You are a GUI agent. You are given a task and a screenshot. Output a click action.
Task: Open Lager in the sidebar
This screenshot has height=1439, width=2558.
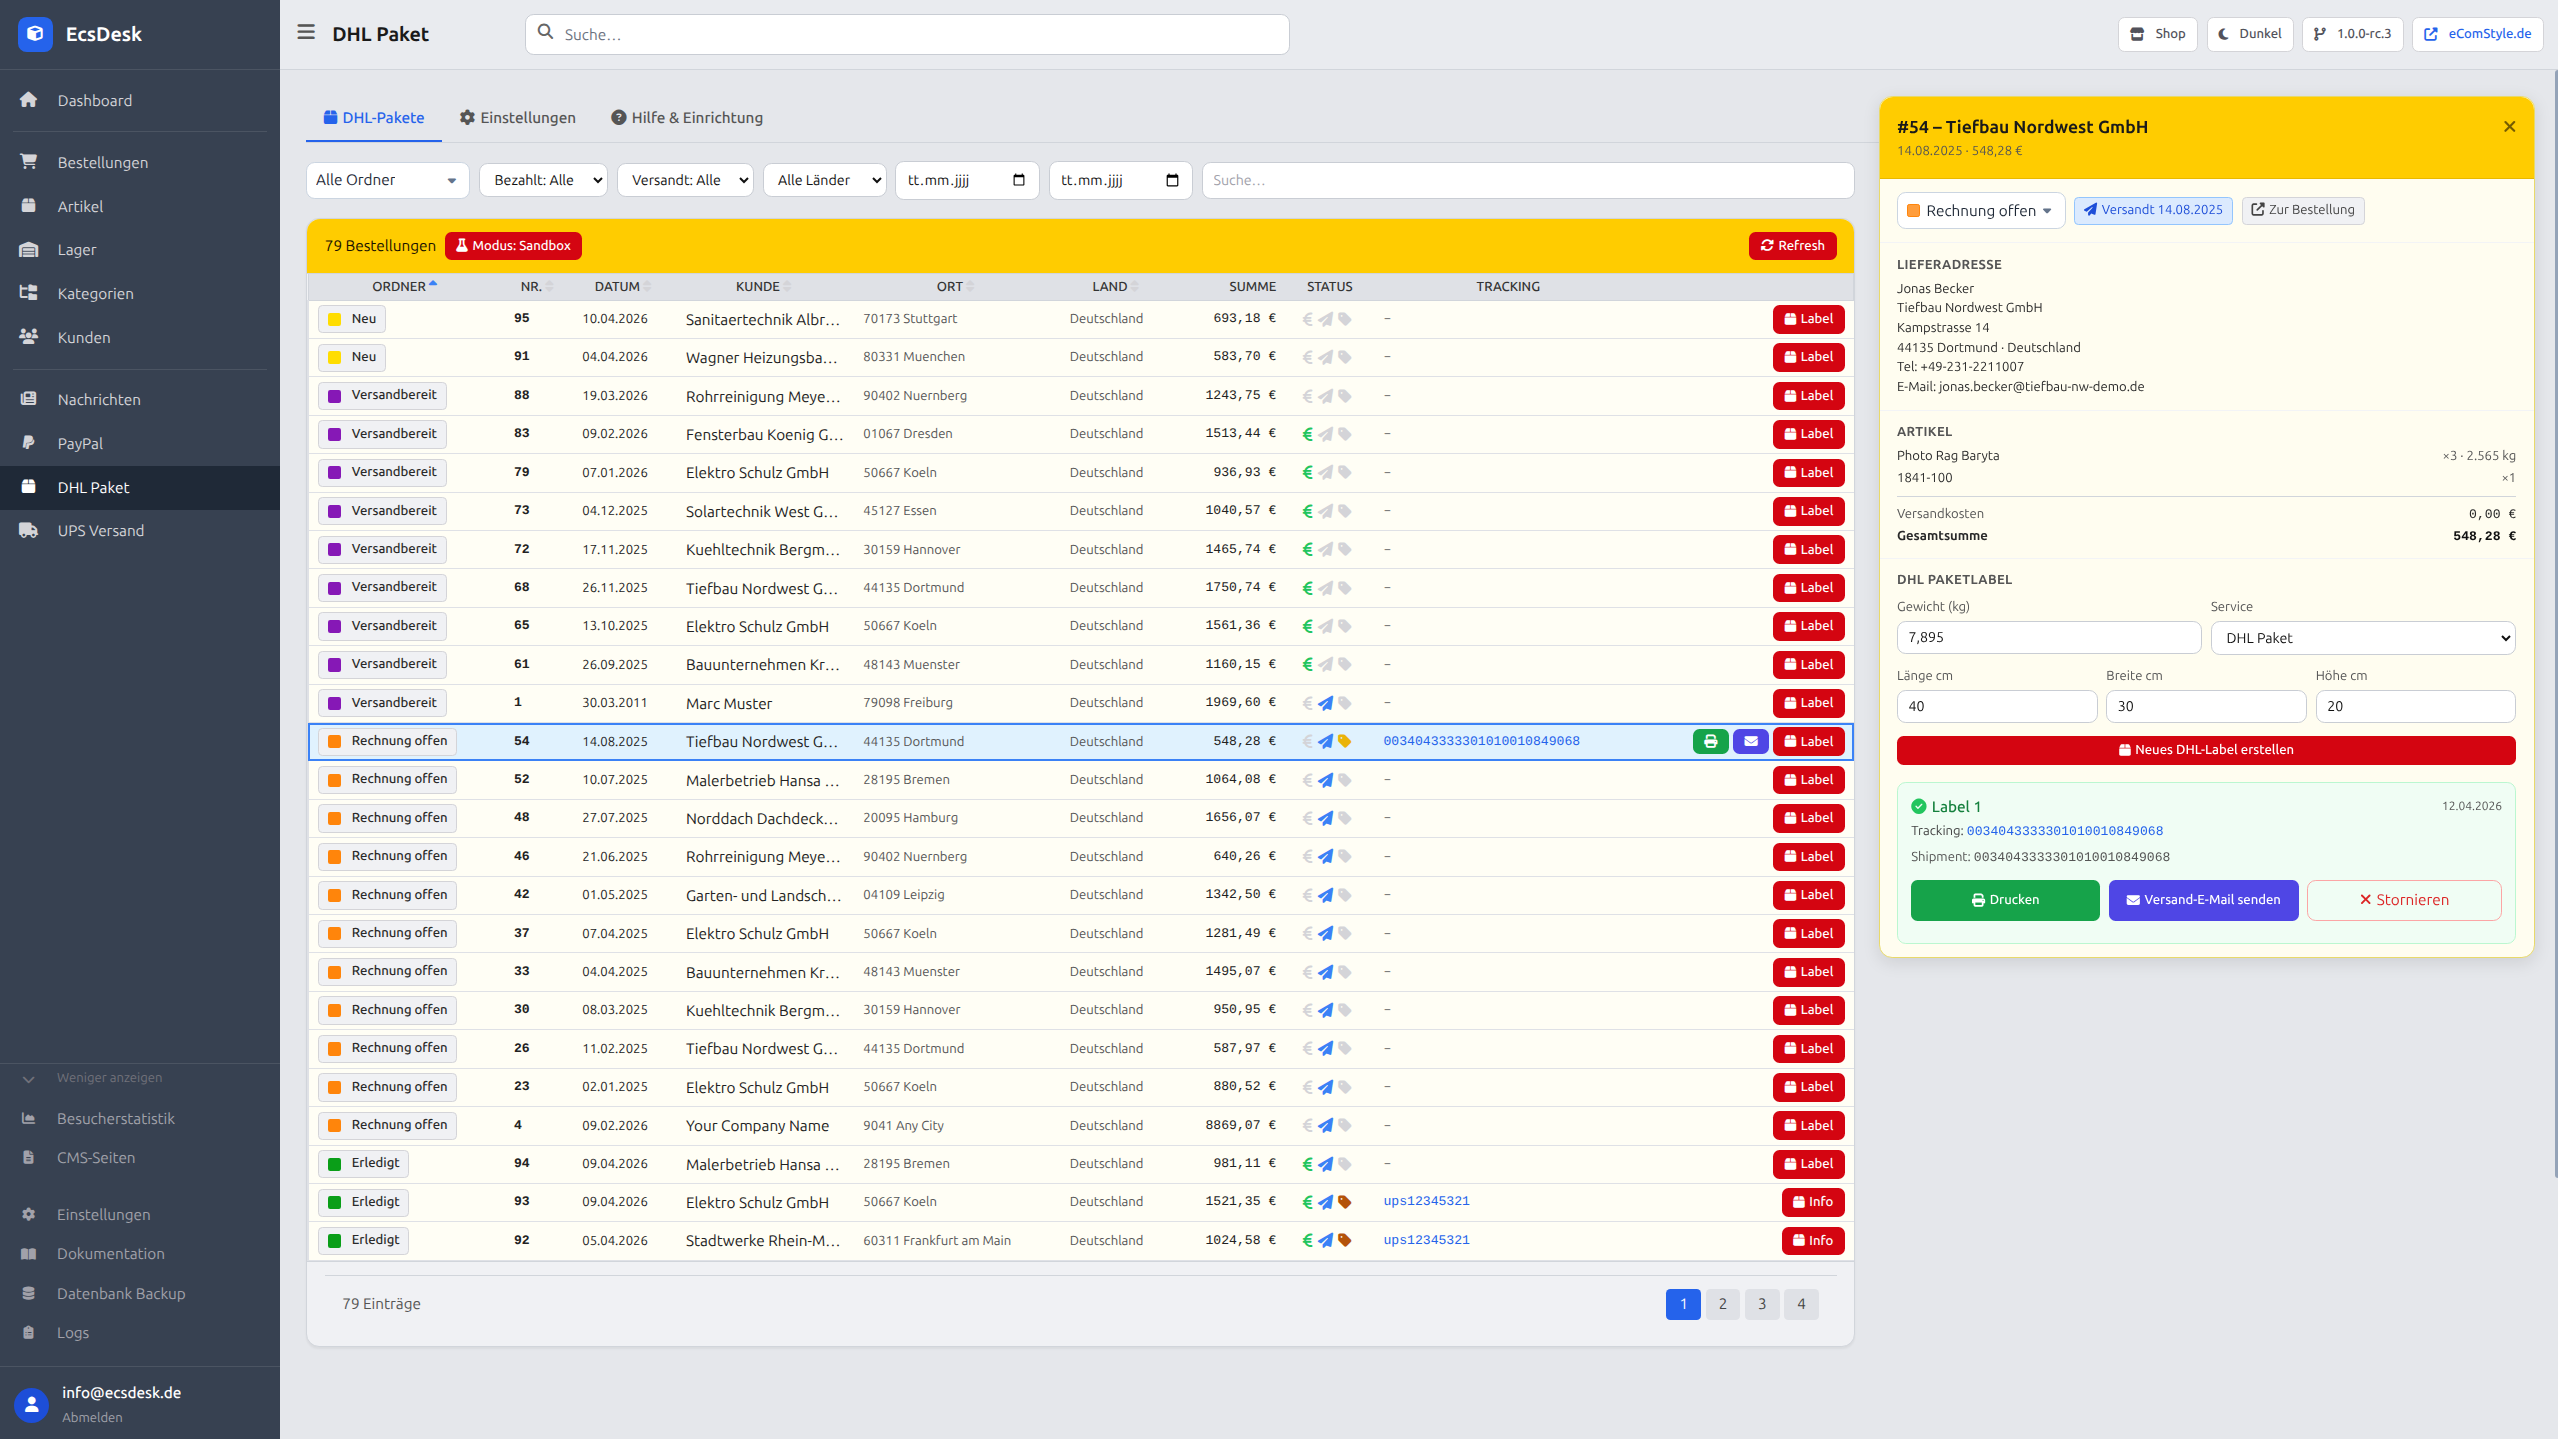coord(140,249)
